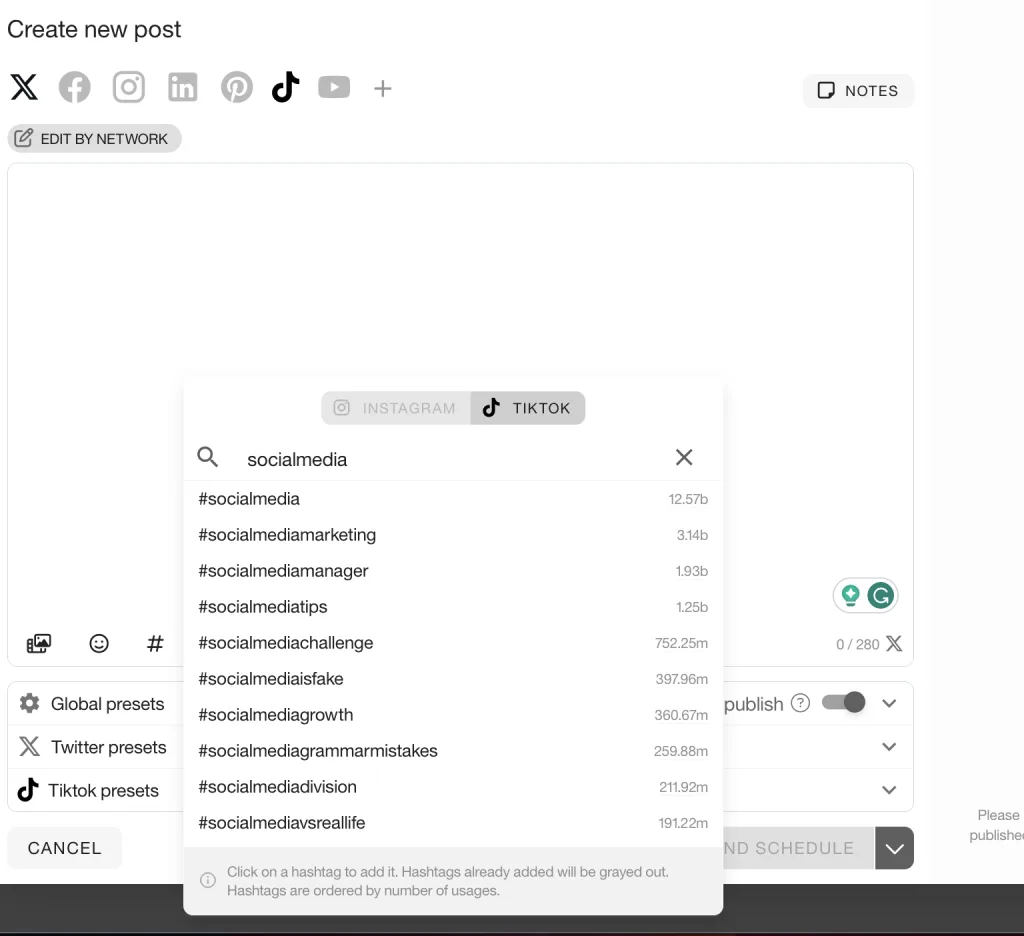
Task: Click the Twitter presets X icon
Action: [29, 747]
